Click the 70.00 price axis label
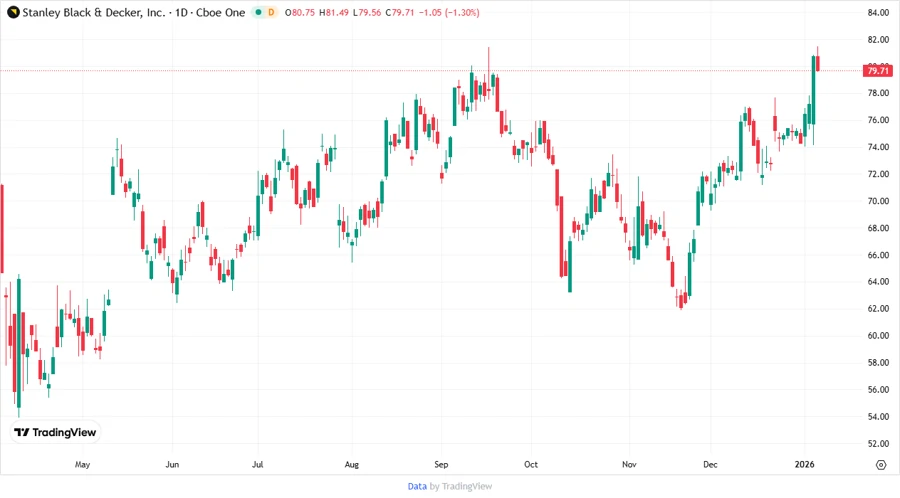 878,201
